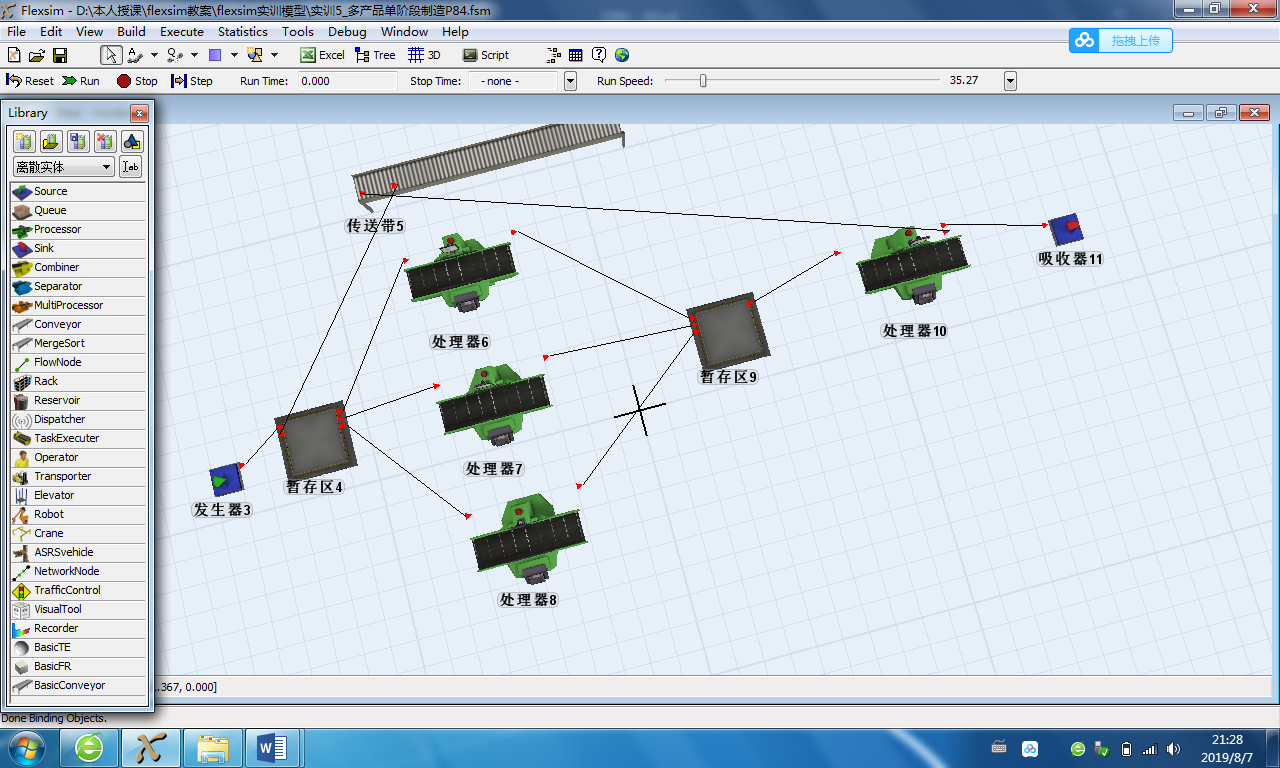Open the Stop Time dropdown arrow
Viewport: 1280px width, 768px height.
click(x=571, y=81)
